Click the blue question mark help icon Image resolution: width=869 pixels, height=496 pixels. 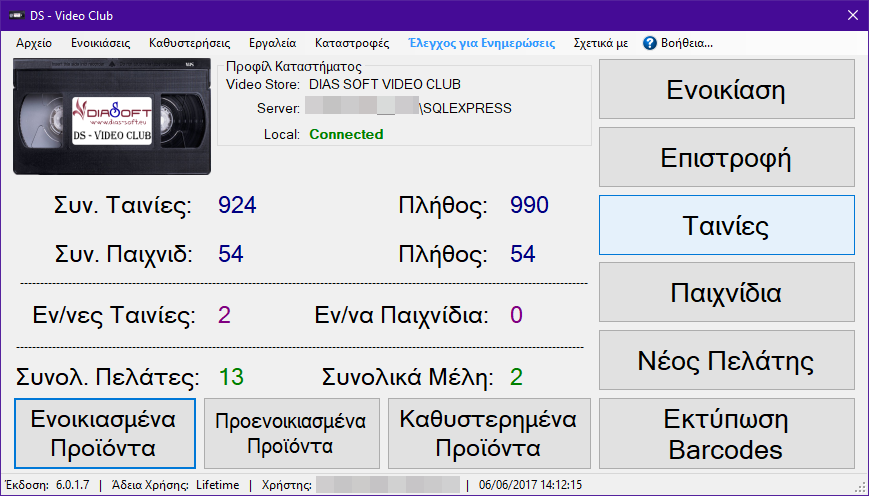point(650,43)
